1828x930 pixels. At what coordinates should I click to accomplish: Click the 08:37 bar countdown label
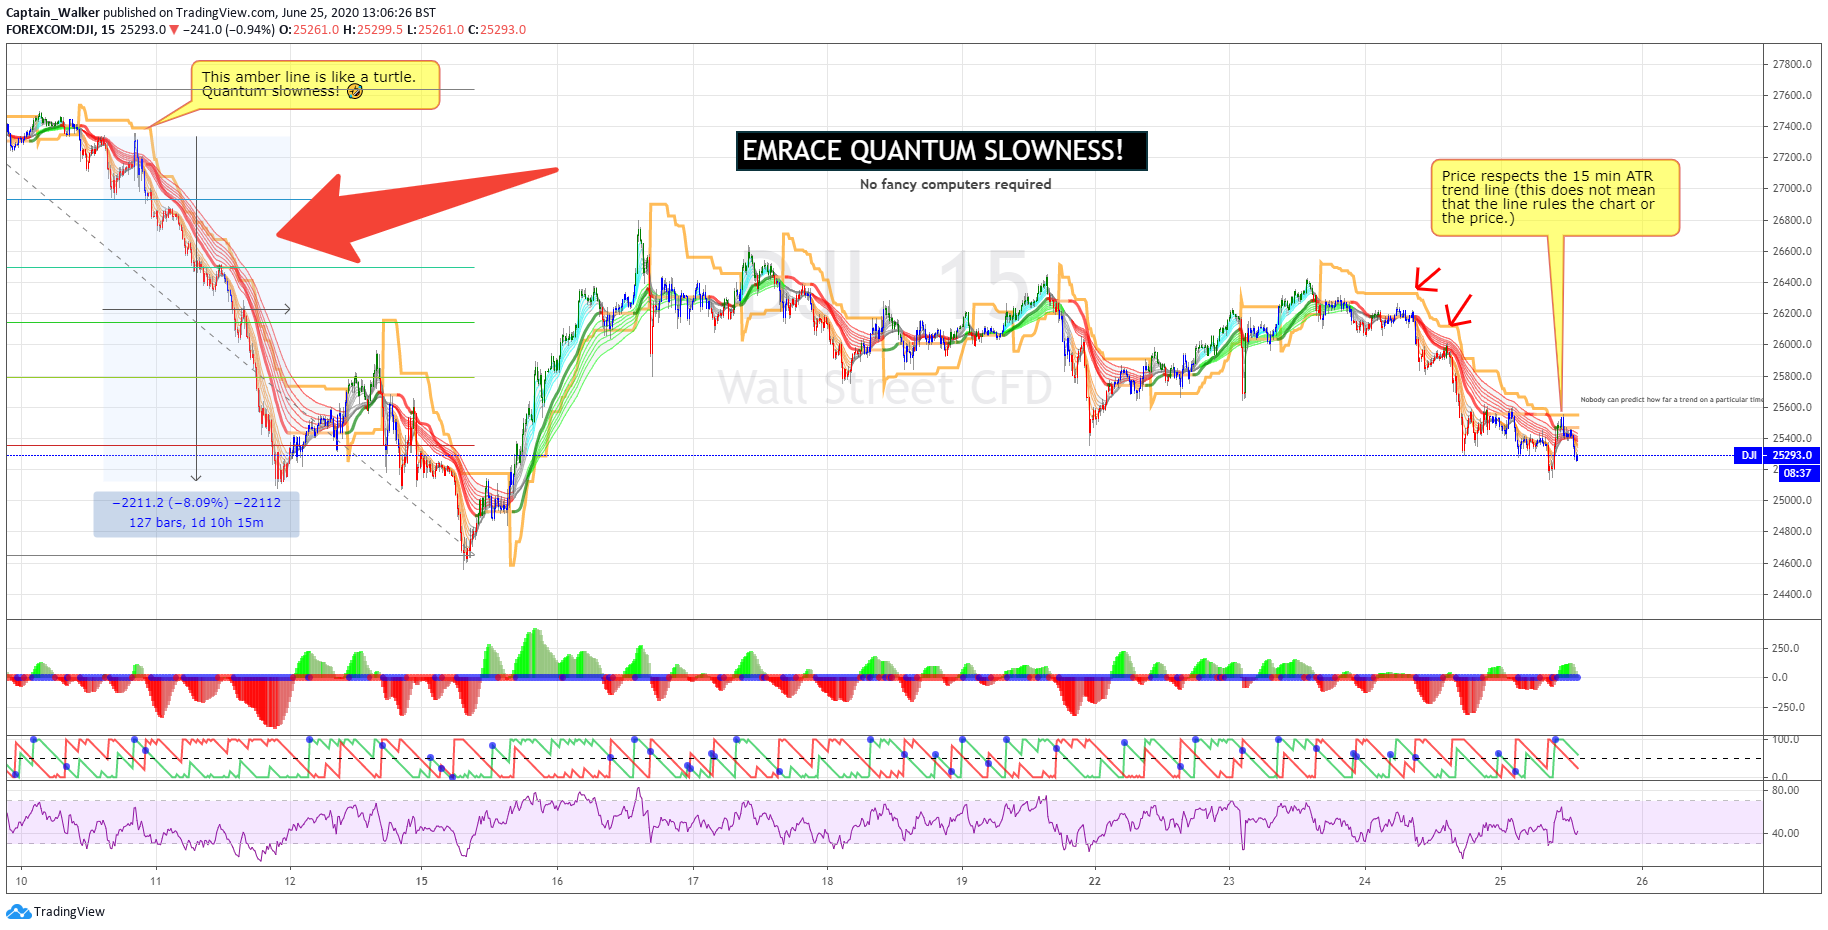click(x=1797, y=473)
